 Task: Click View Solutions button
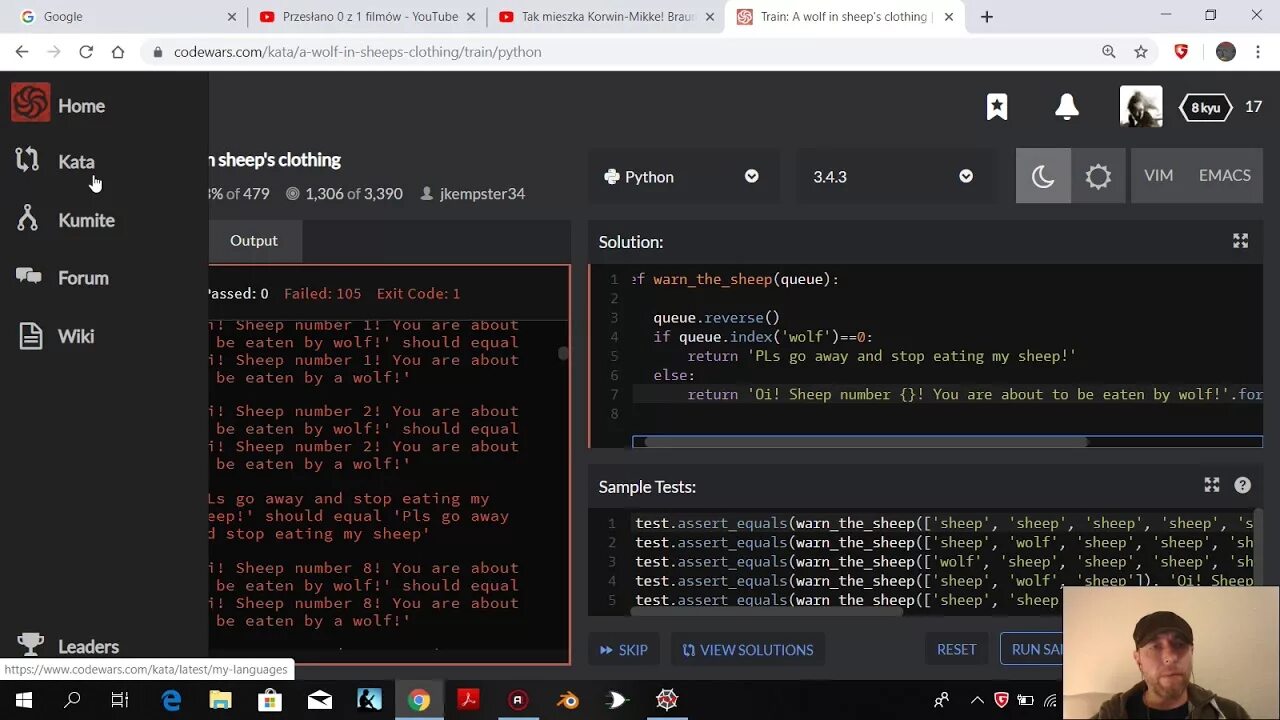click(748, 649)
